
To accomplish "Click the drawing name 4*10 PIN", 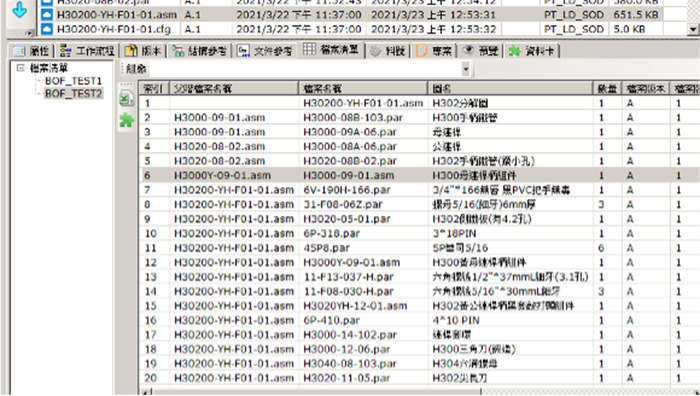I will (456, 320).
